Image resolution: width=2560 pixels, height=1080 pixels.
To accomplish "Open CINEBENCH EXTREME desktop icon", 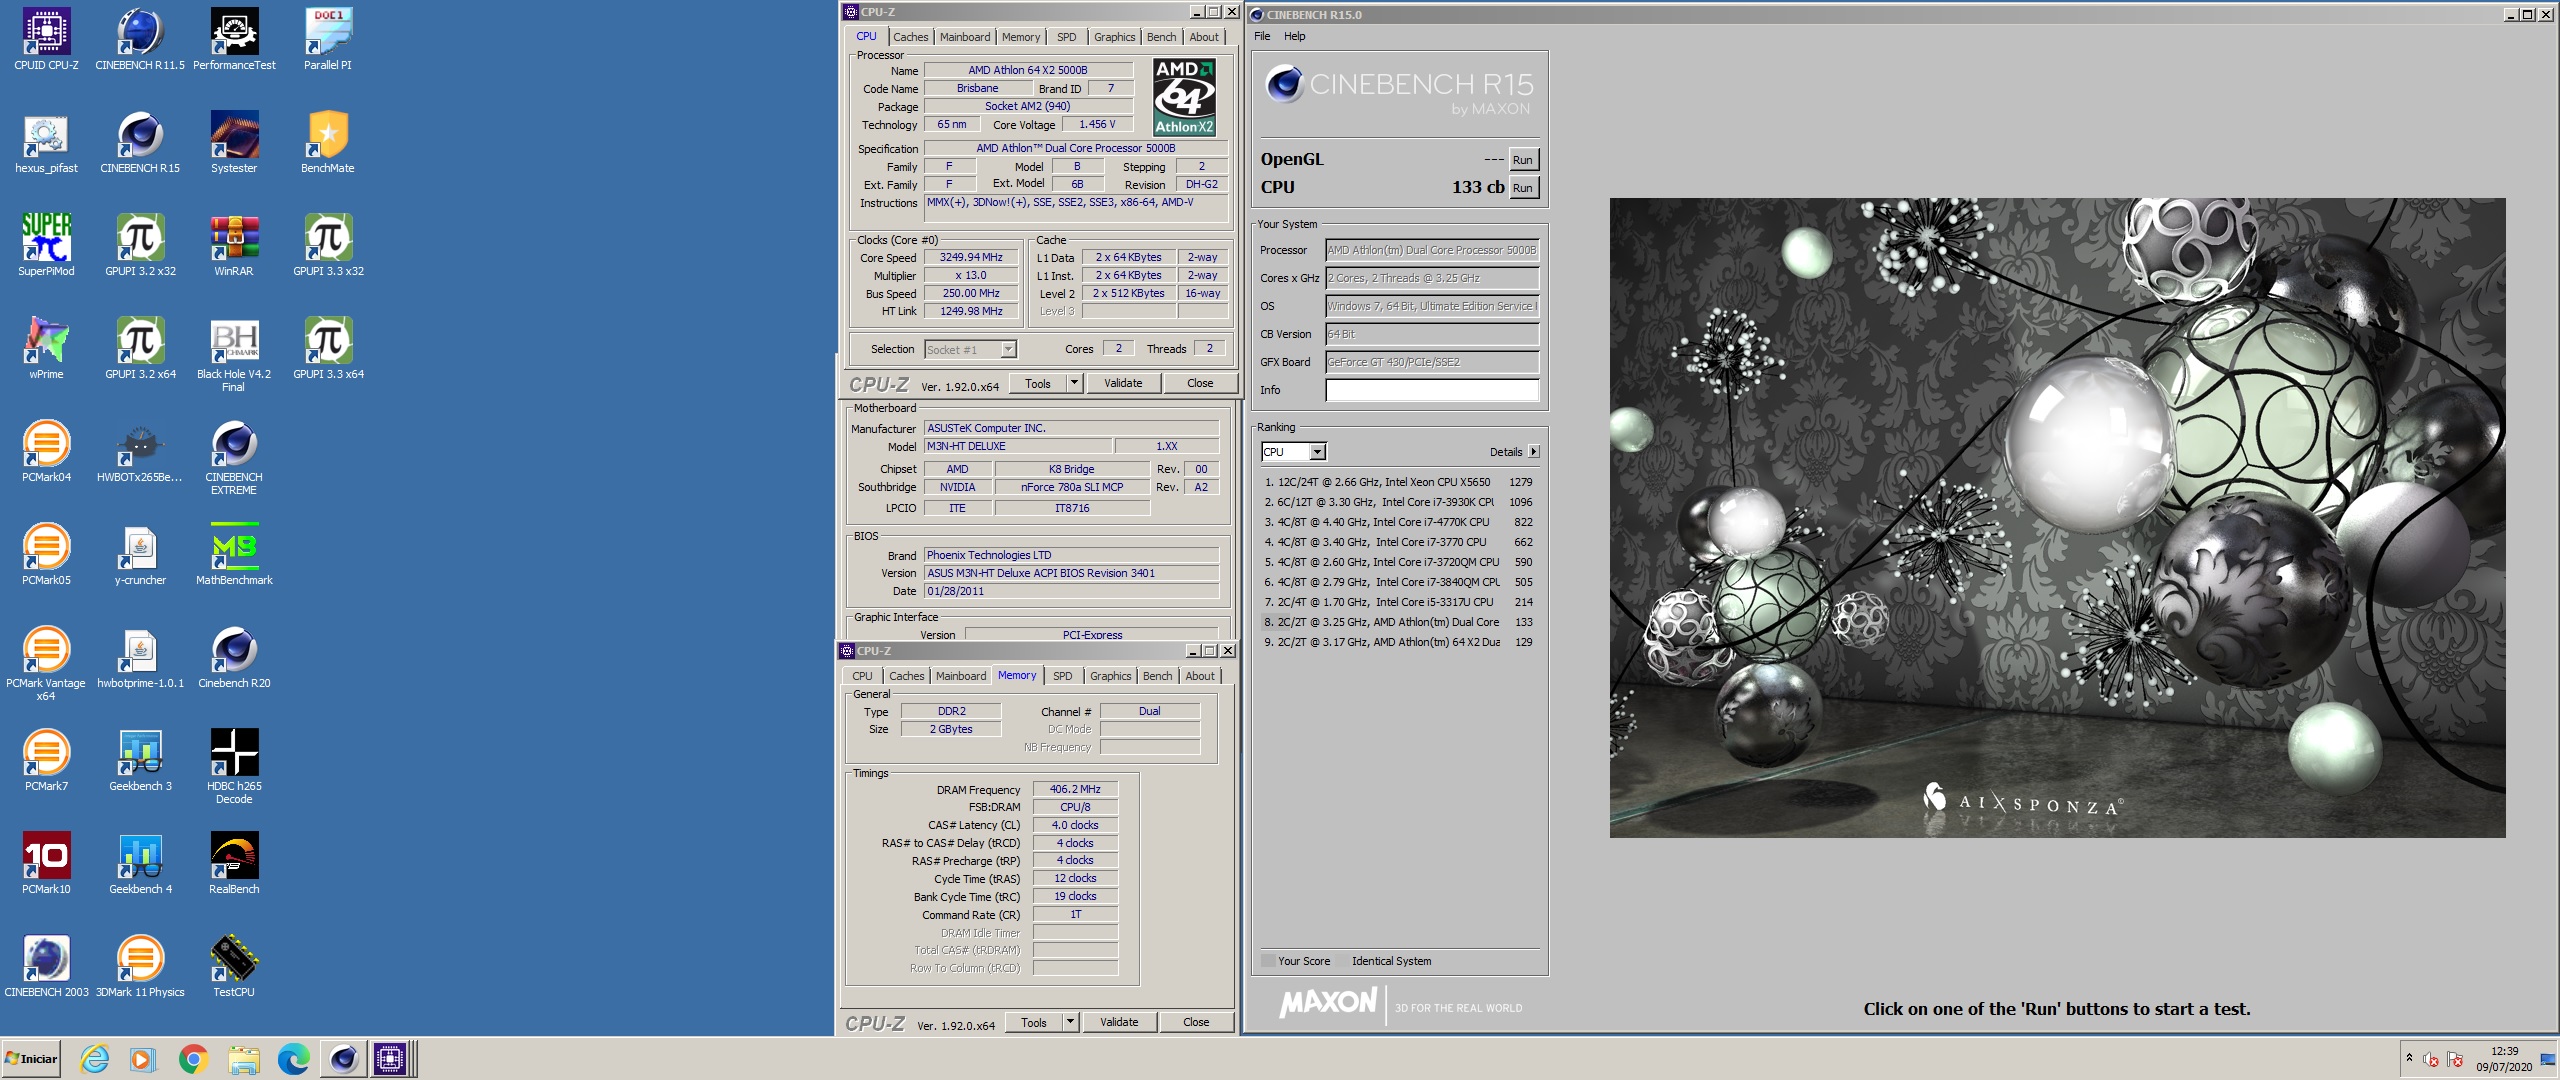I will [x=234, y=457].
